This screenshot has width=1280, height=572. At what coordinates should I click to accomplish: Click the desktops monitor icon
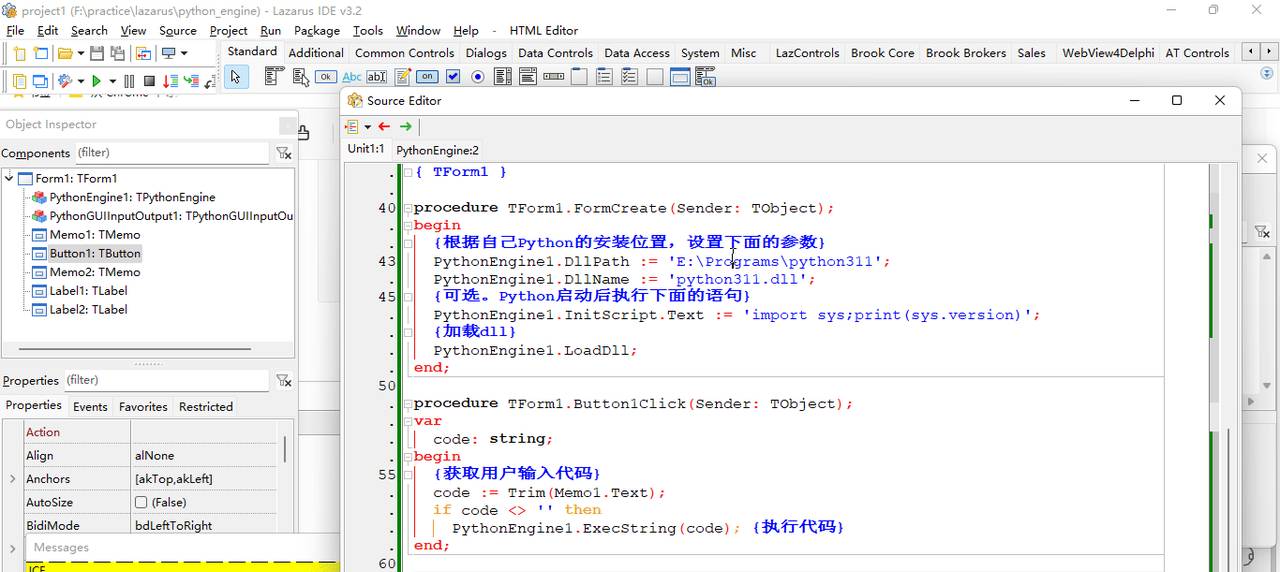[168, 53]
